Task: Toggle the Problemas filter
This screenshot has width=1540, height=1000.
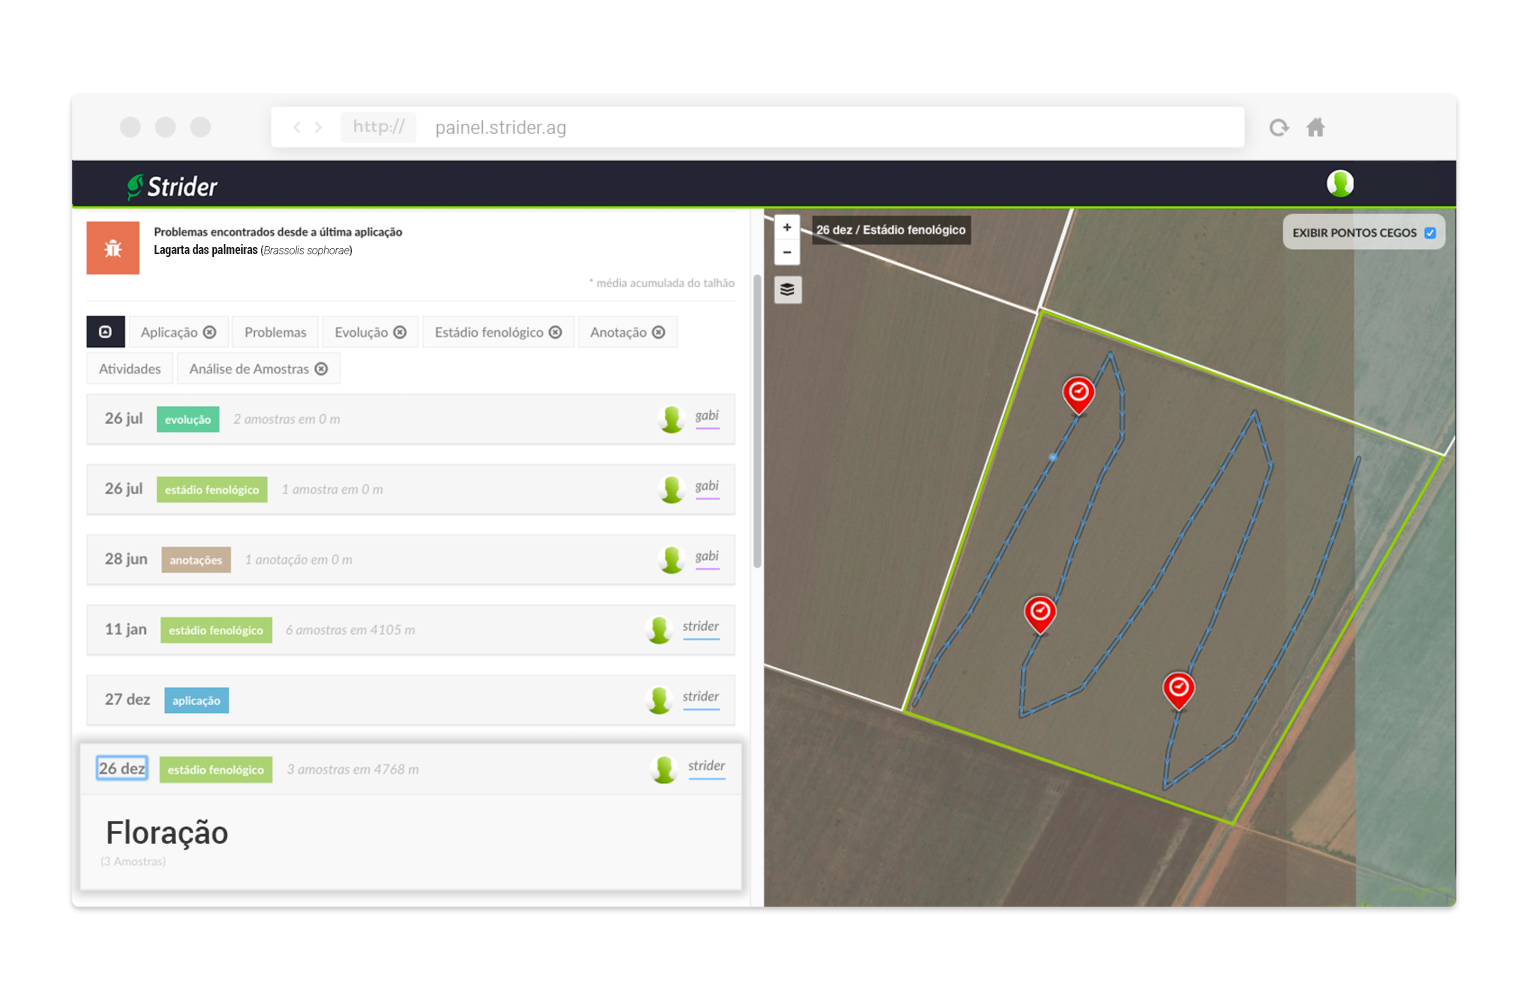Action: coord(275,332)
